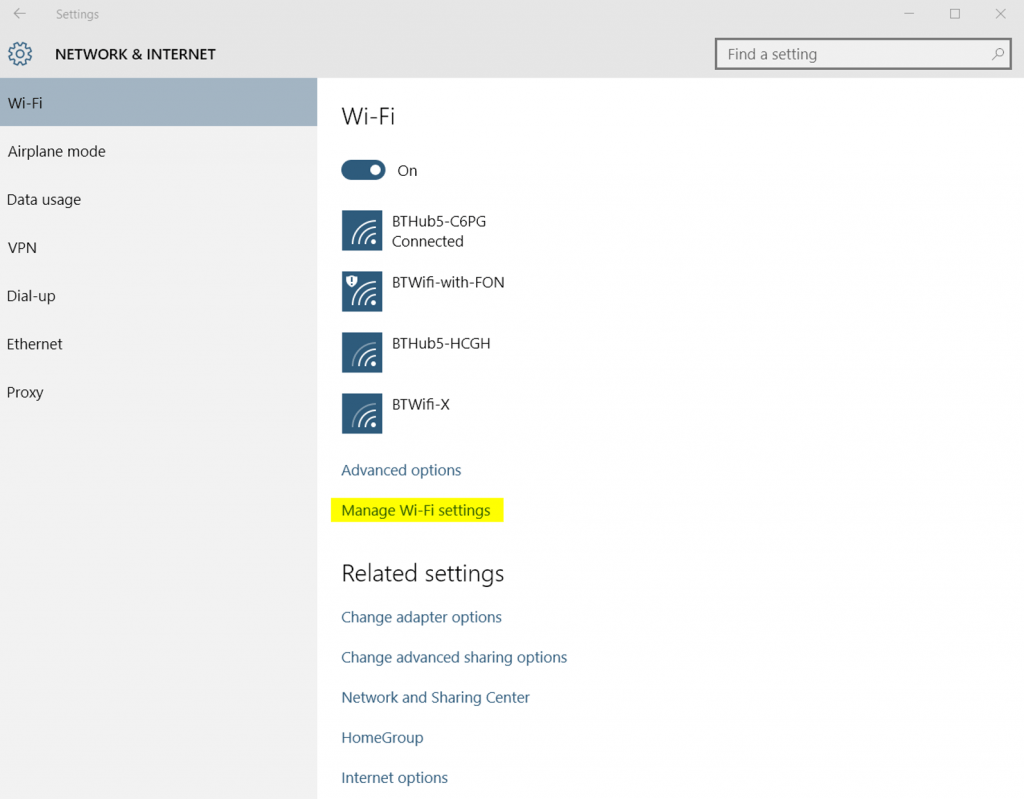
Task: Click the BTWifi-with-FON limited connectivity icon
Action: [361, 291]
